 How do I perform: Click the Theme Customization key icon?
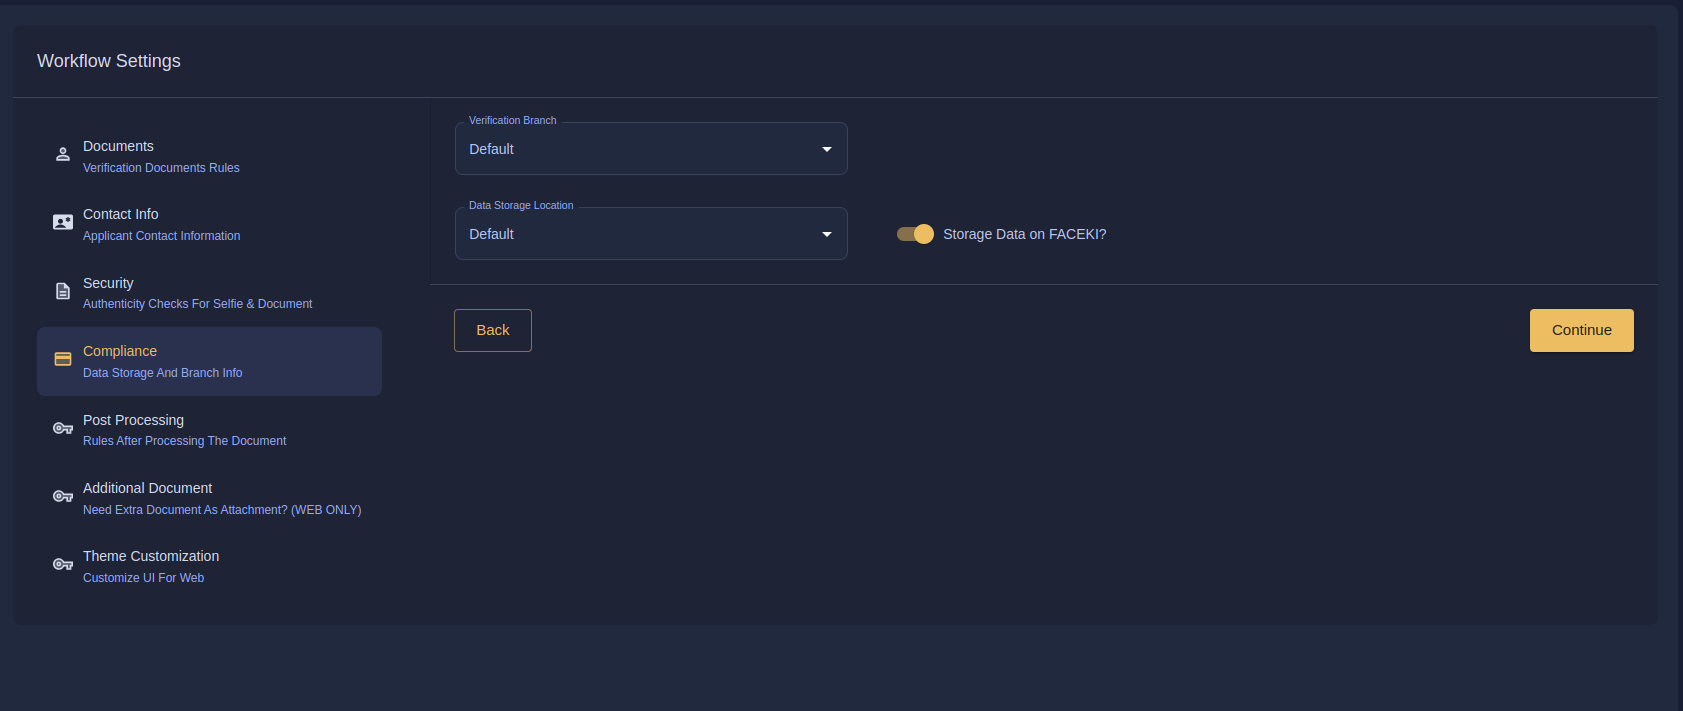(x=63, y=564)
